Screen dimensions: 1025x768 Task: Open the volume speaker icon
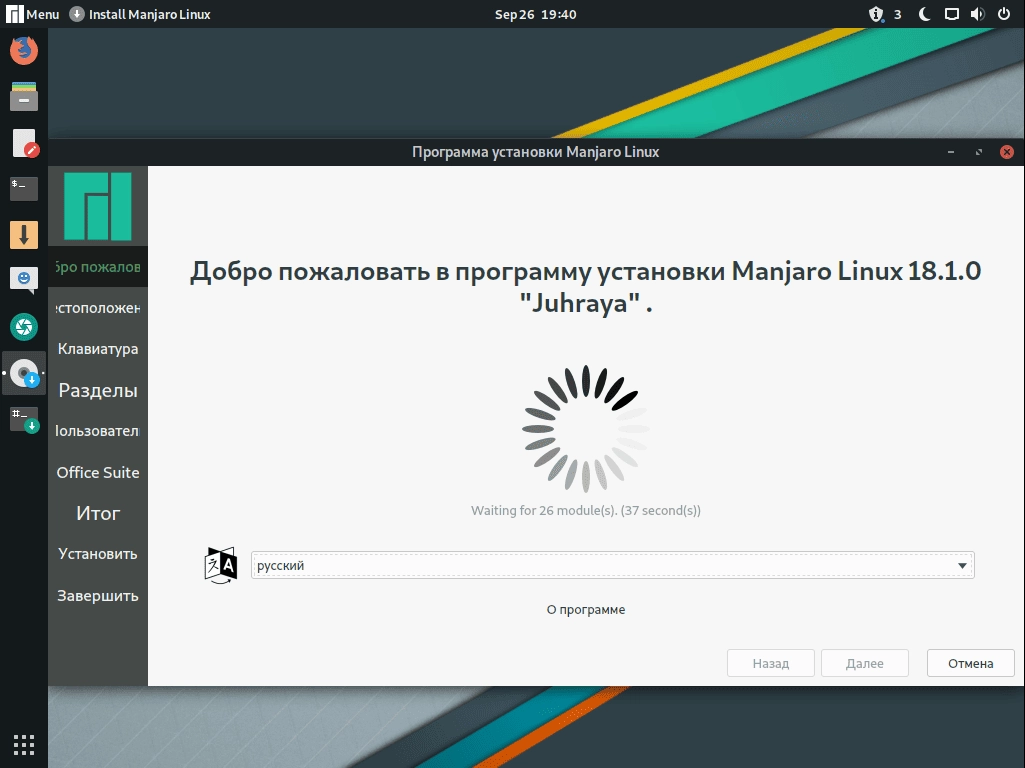pos(977,14)
